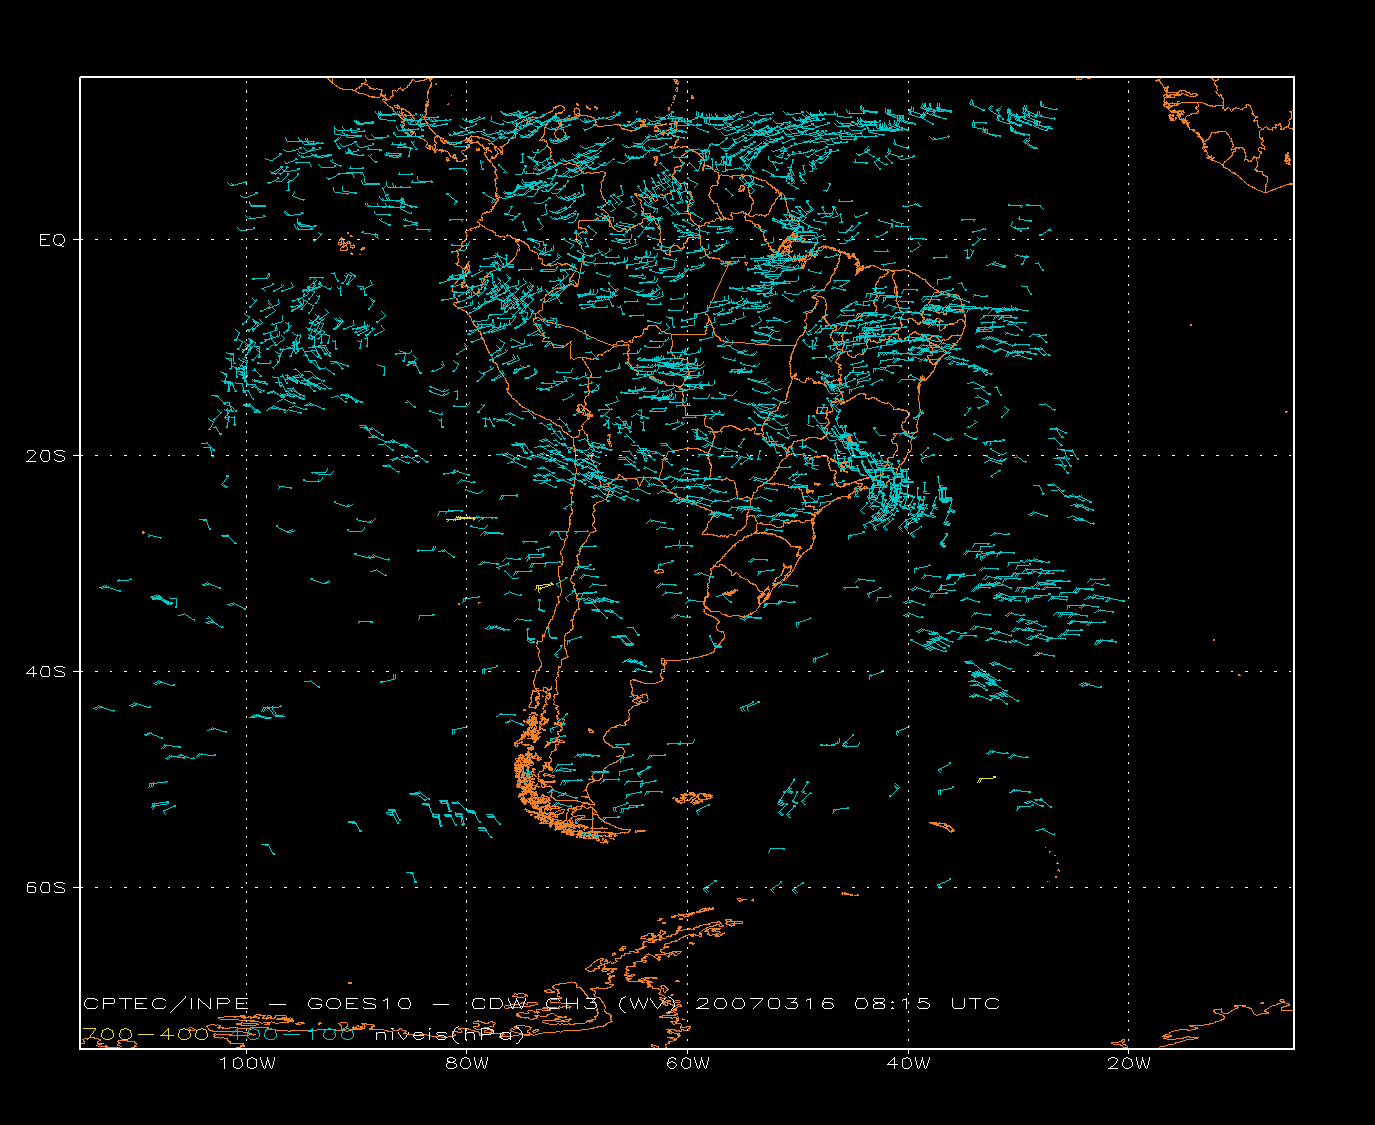Click the EQ latitude label
This screenshot has height=1125, width=1375.
tap(52, 240)
